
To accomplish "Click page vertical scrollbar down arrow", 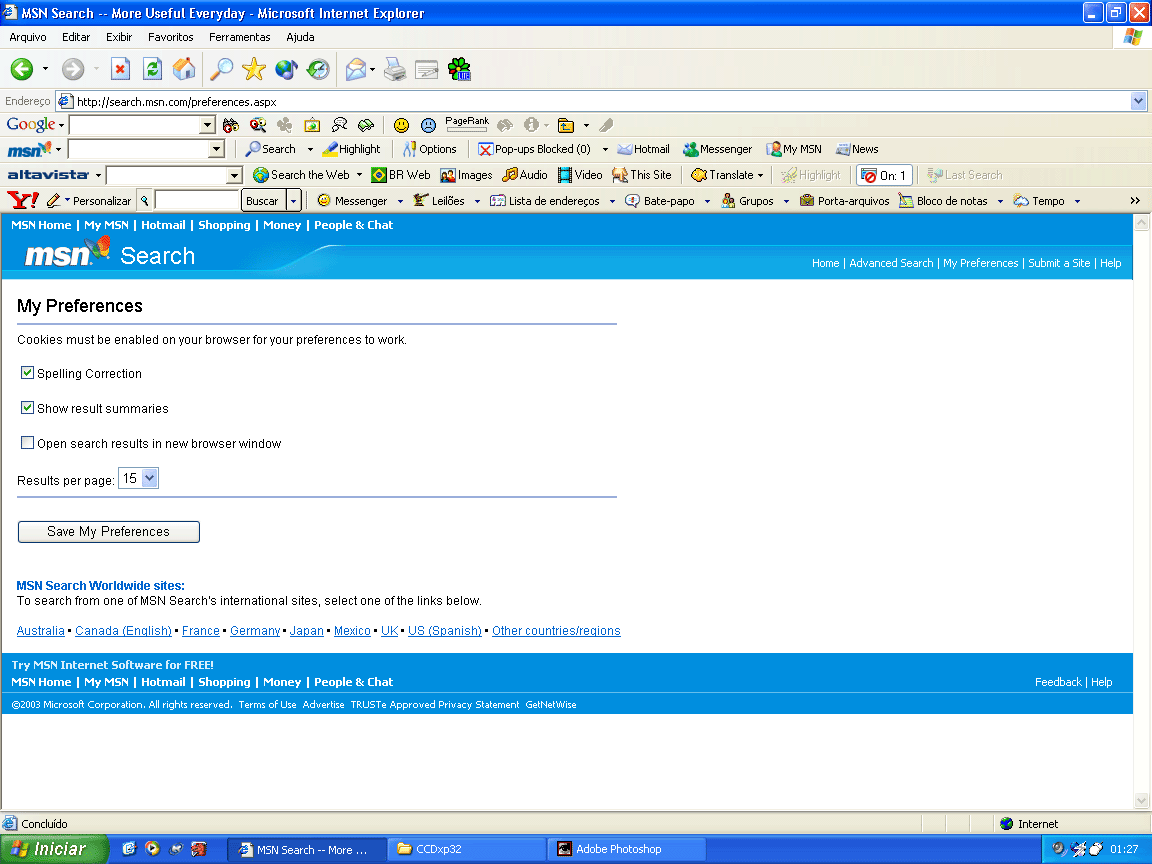I will point(1141,800).
